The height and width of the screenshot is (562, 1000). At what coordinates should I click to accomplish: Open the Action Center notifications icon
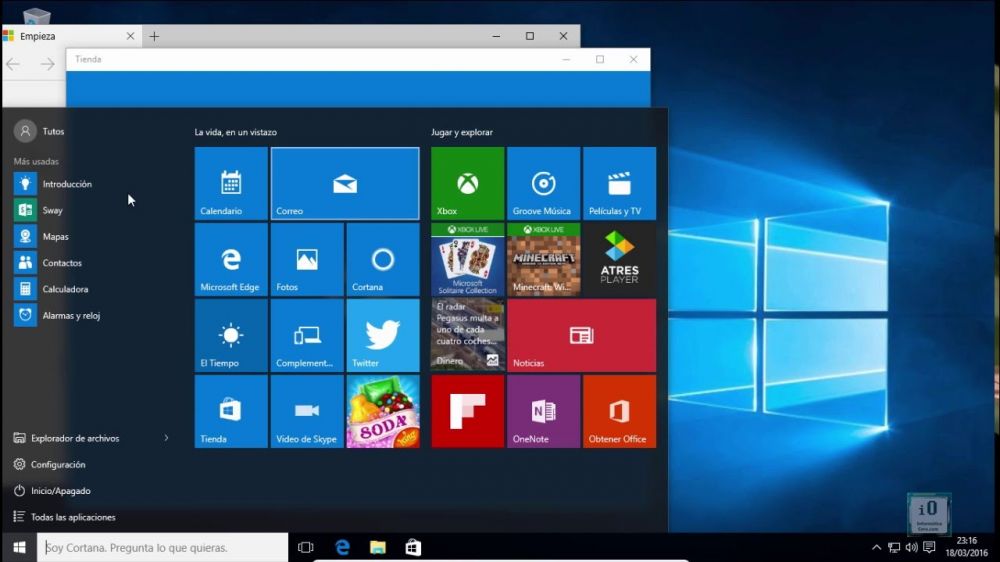[x=929, y=547]
